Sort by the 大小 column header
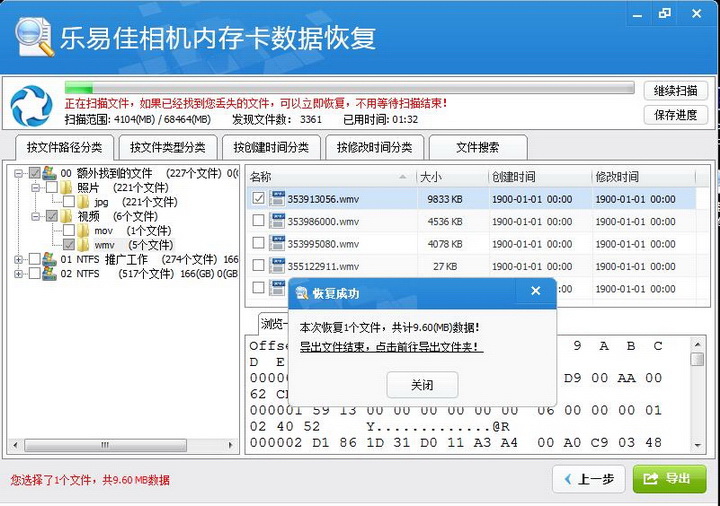The height and width of the screenshot is (506, 720). [x=452, y=177]
